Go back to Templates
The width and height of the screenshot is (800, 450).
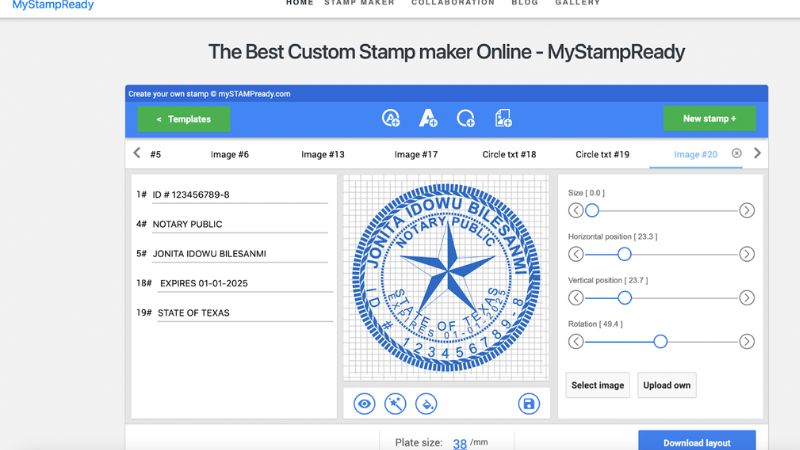pyautogui.click(x=184, y=119)
